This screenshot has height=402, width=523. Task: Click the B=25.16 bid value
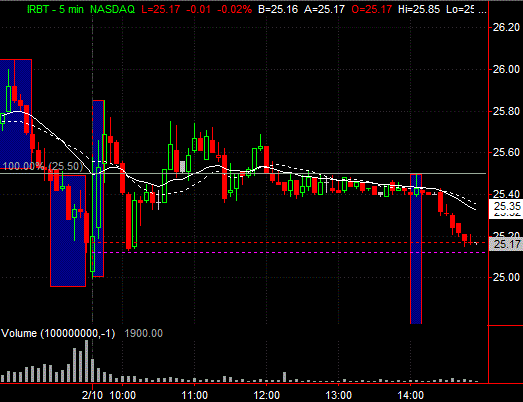(278, 9)
